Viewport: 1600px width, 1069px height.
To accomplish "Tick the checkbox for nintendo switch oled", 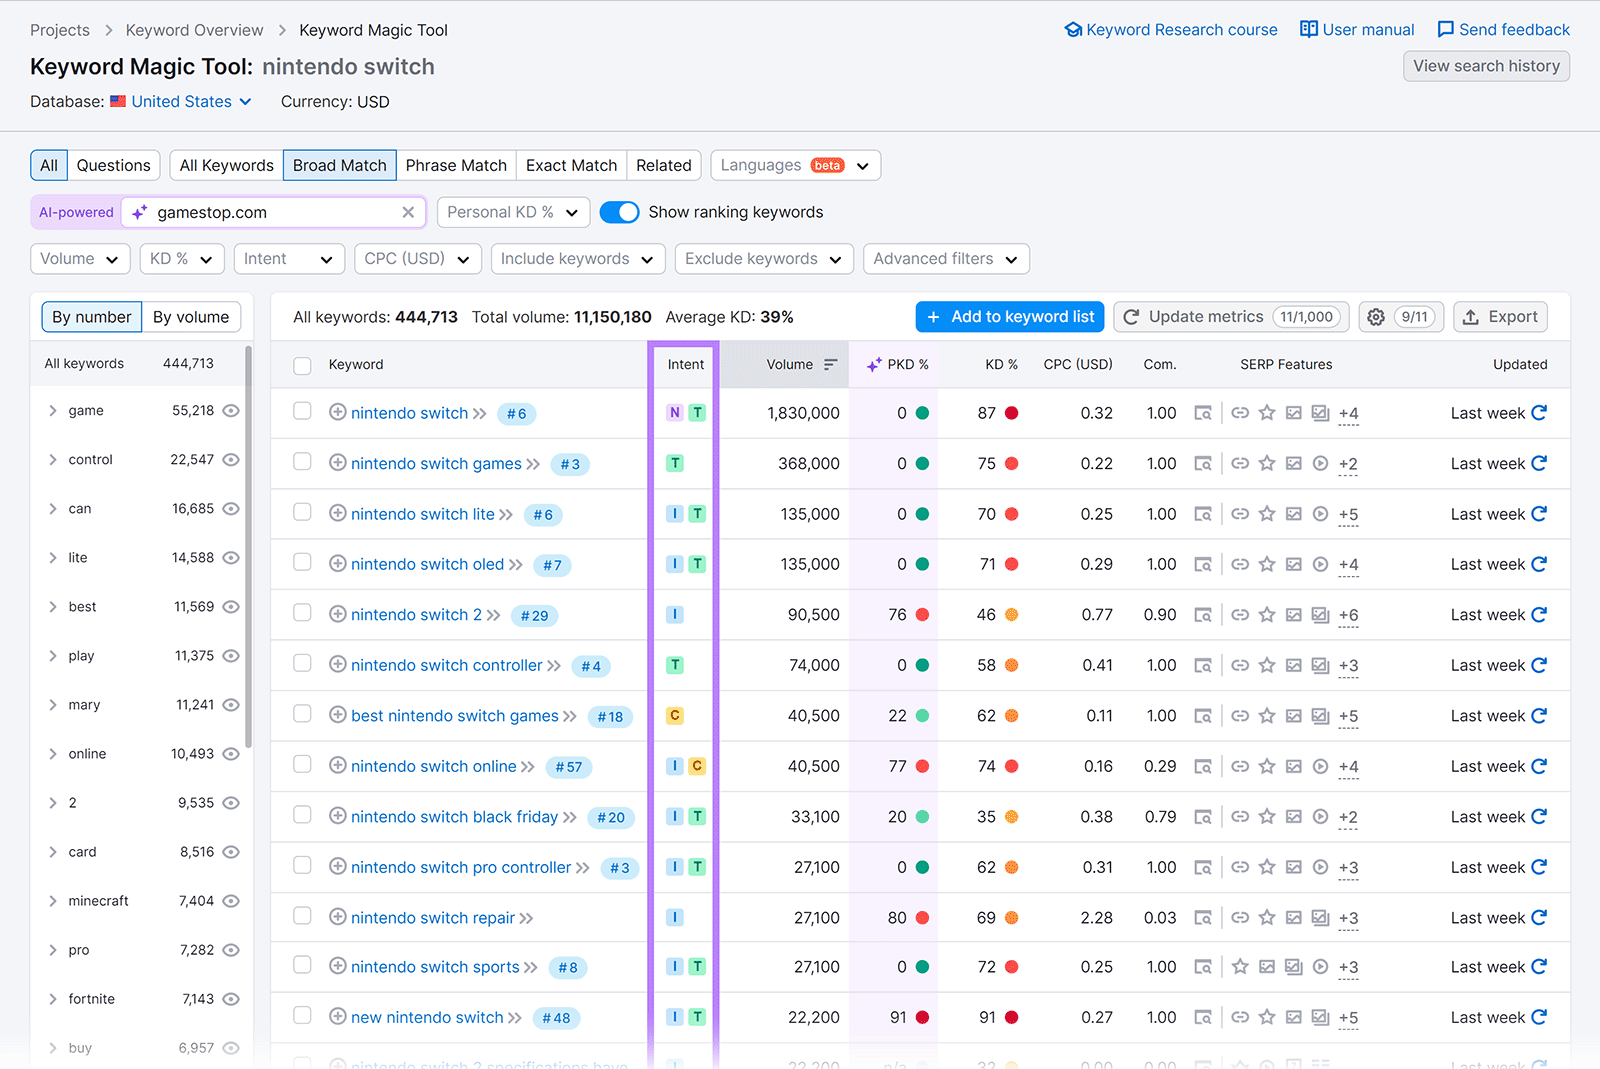I will (302, 564).
